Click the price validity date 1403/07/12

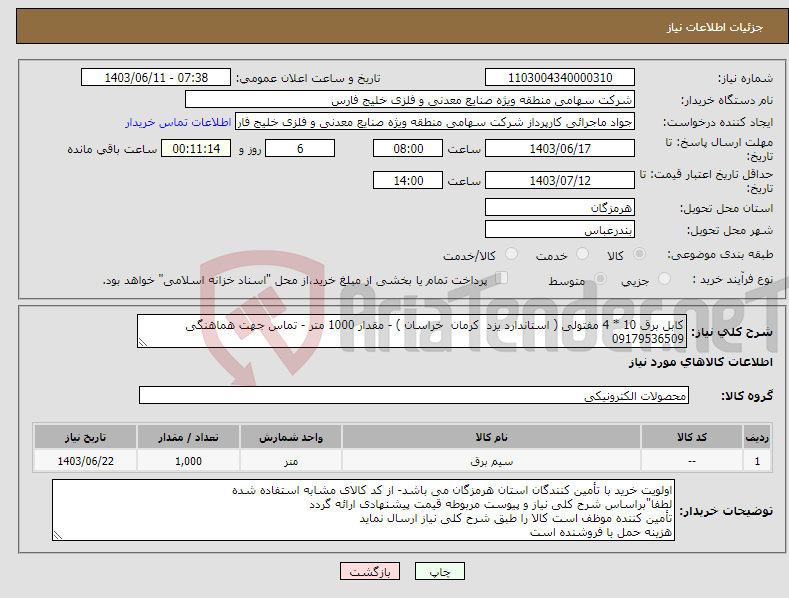[x=560, y=180]
